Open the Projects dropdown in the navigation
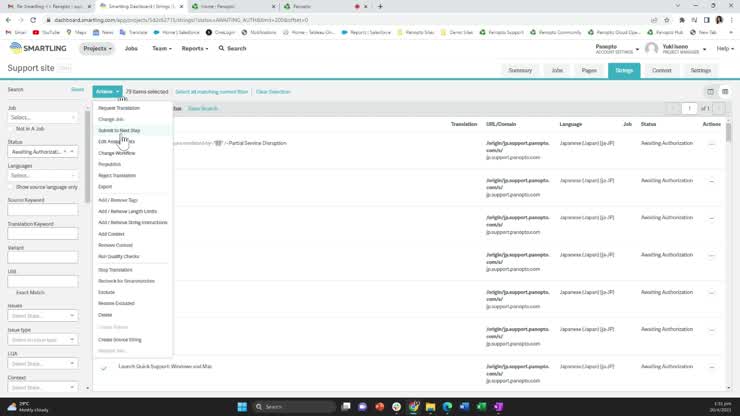 (97, 48)
